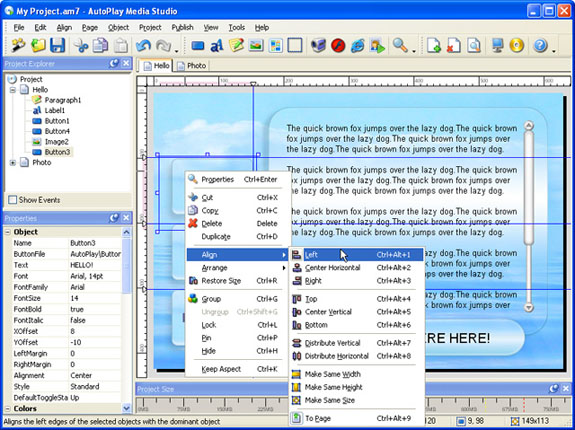This screenshot has width=575, height=430.
Task: Insert a Flash object from toolbar
Action: coord(338,46)
